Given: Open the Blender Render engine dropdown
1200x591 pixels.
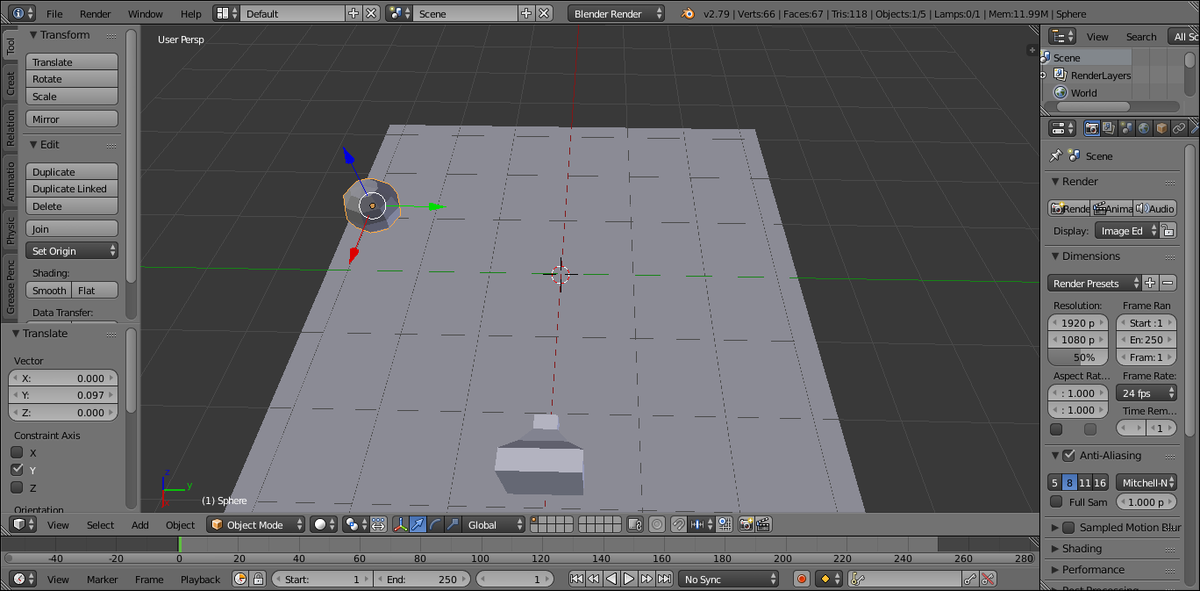Looking at the screenshot, I should pyautogui.click(x=617, y=14).
